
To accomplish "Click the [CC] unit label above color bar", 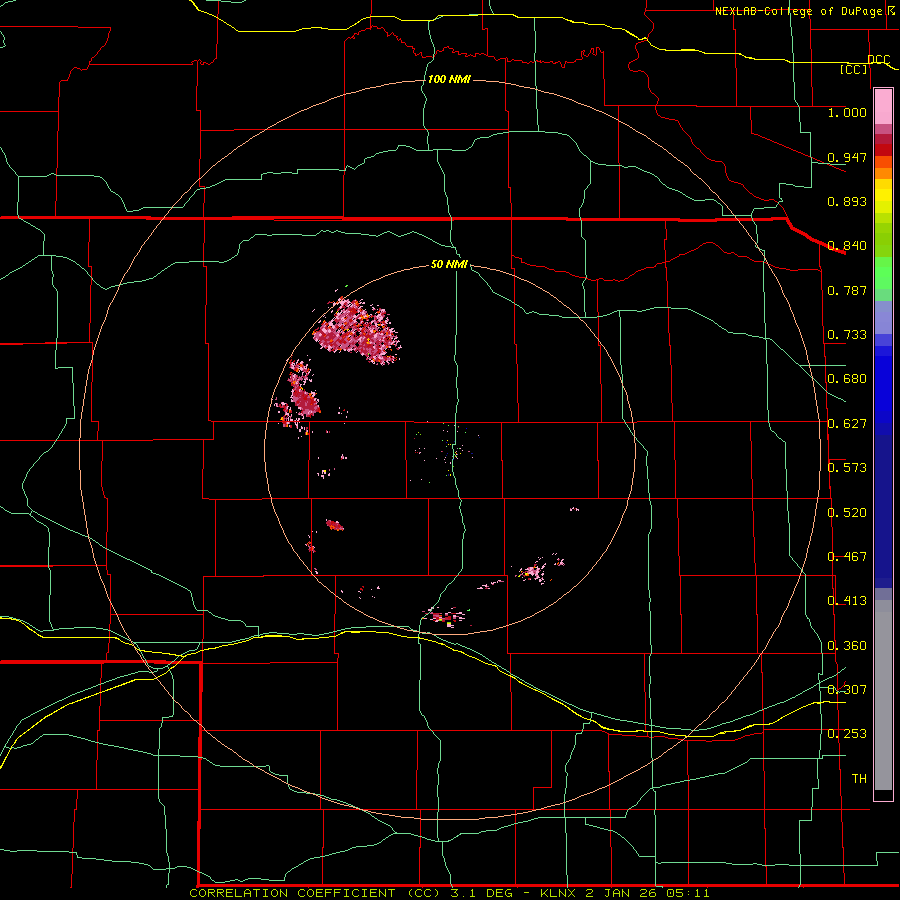I will 854,69.
